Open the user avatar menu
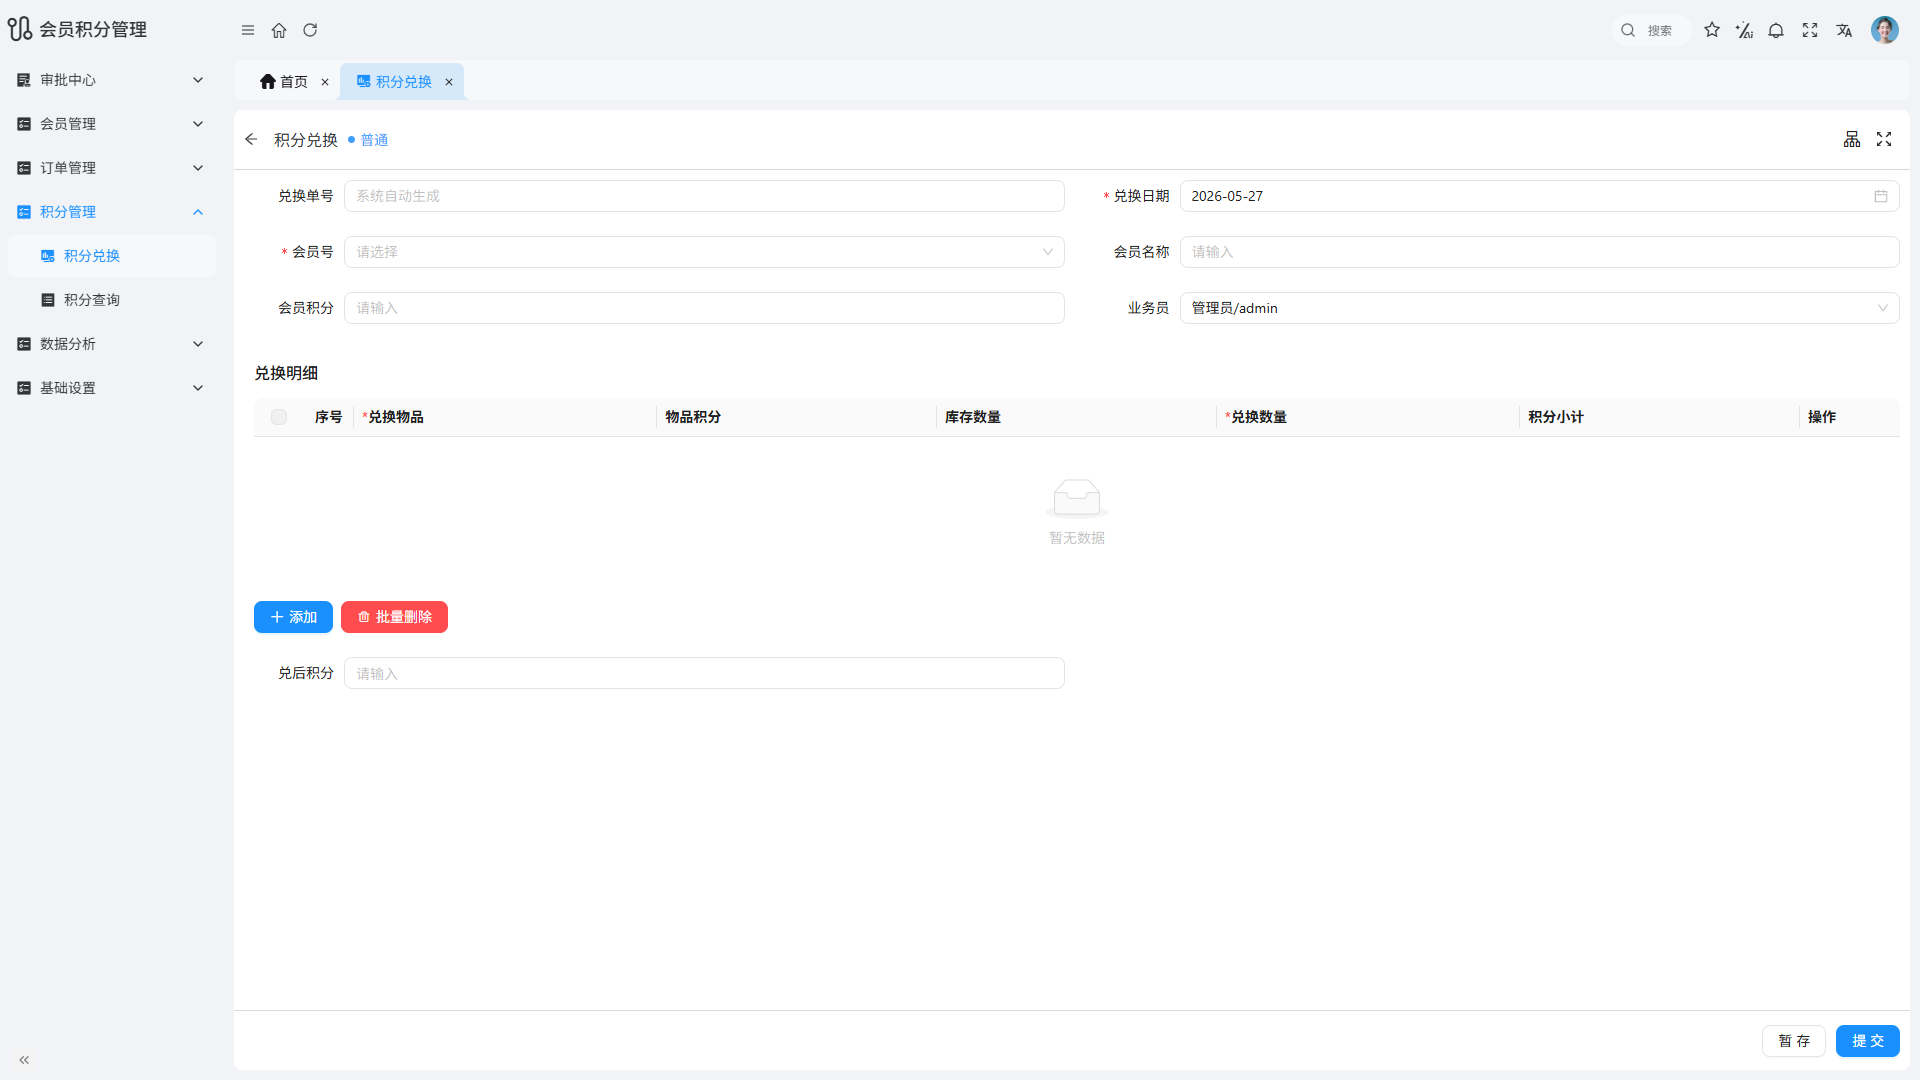The image size is (1920, 1080). (x=1885, y=30)
